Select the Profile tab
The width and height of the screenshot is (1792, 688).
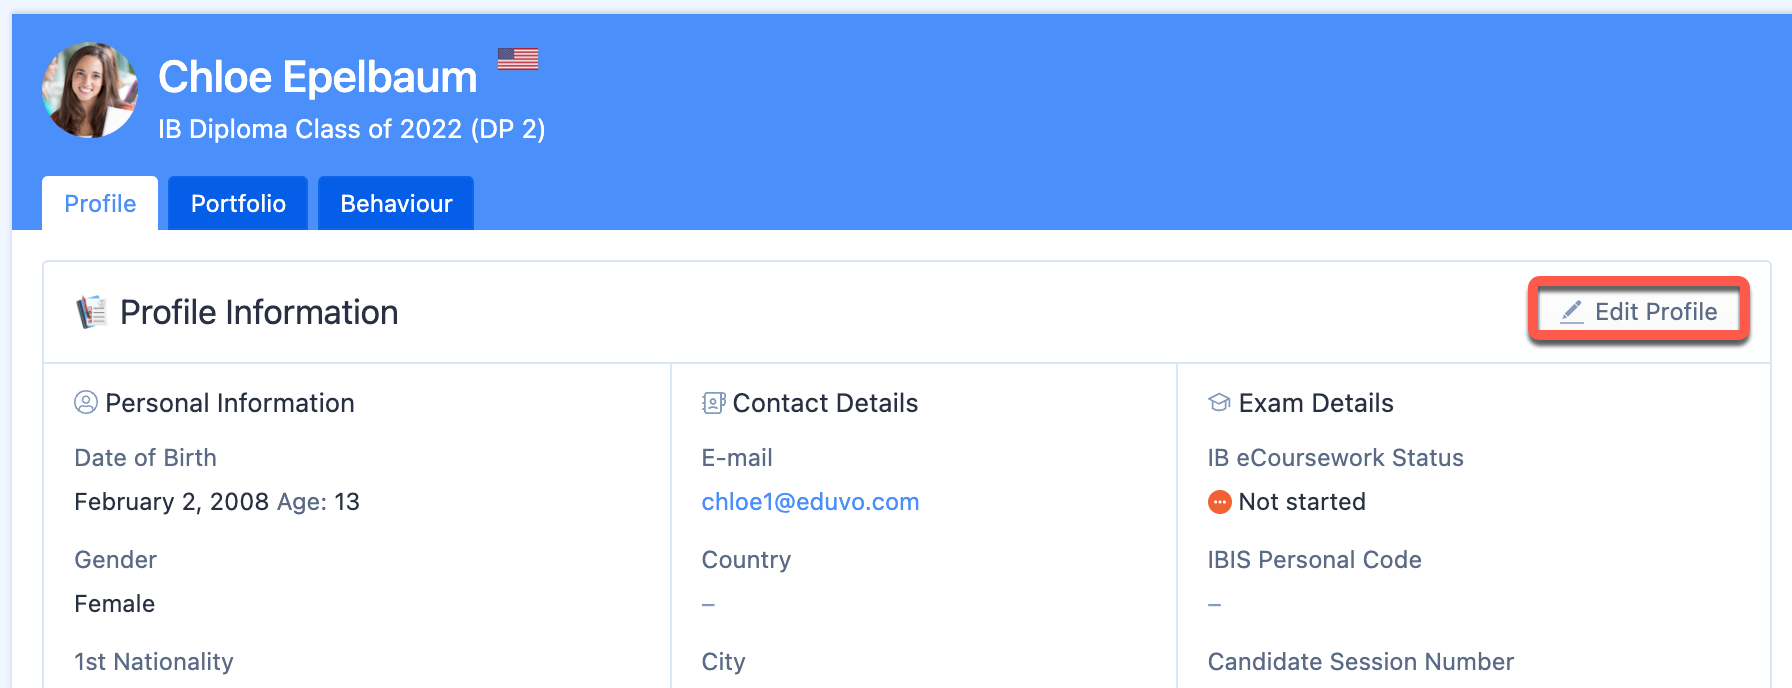click(x=100, y=203)
